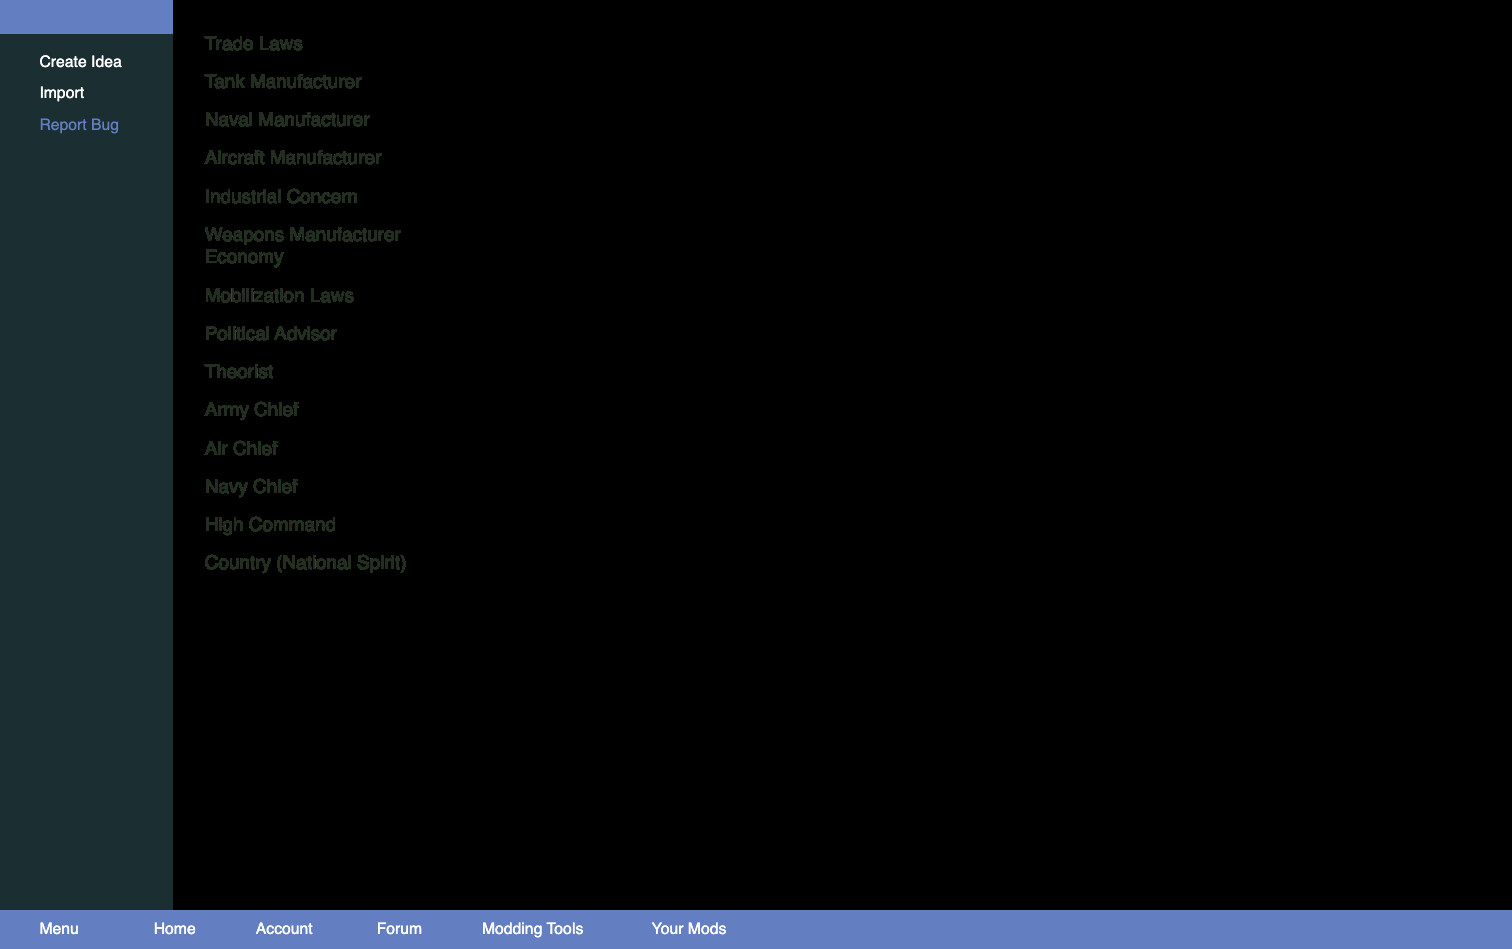Screen dimensions: 1512x949
Task: Click Create Idea in the sidebar
Action: (80, 62)
